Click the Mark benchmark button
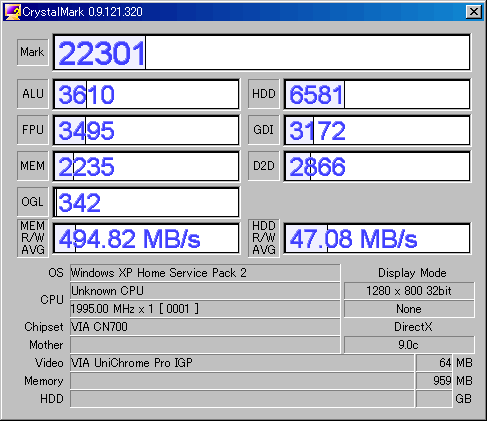Screen dimensions: 487x421 click(33, 52)
